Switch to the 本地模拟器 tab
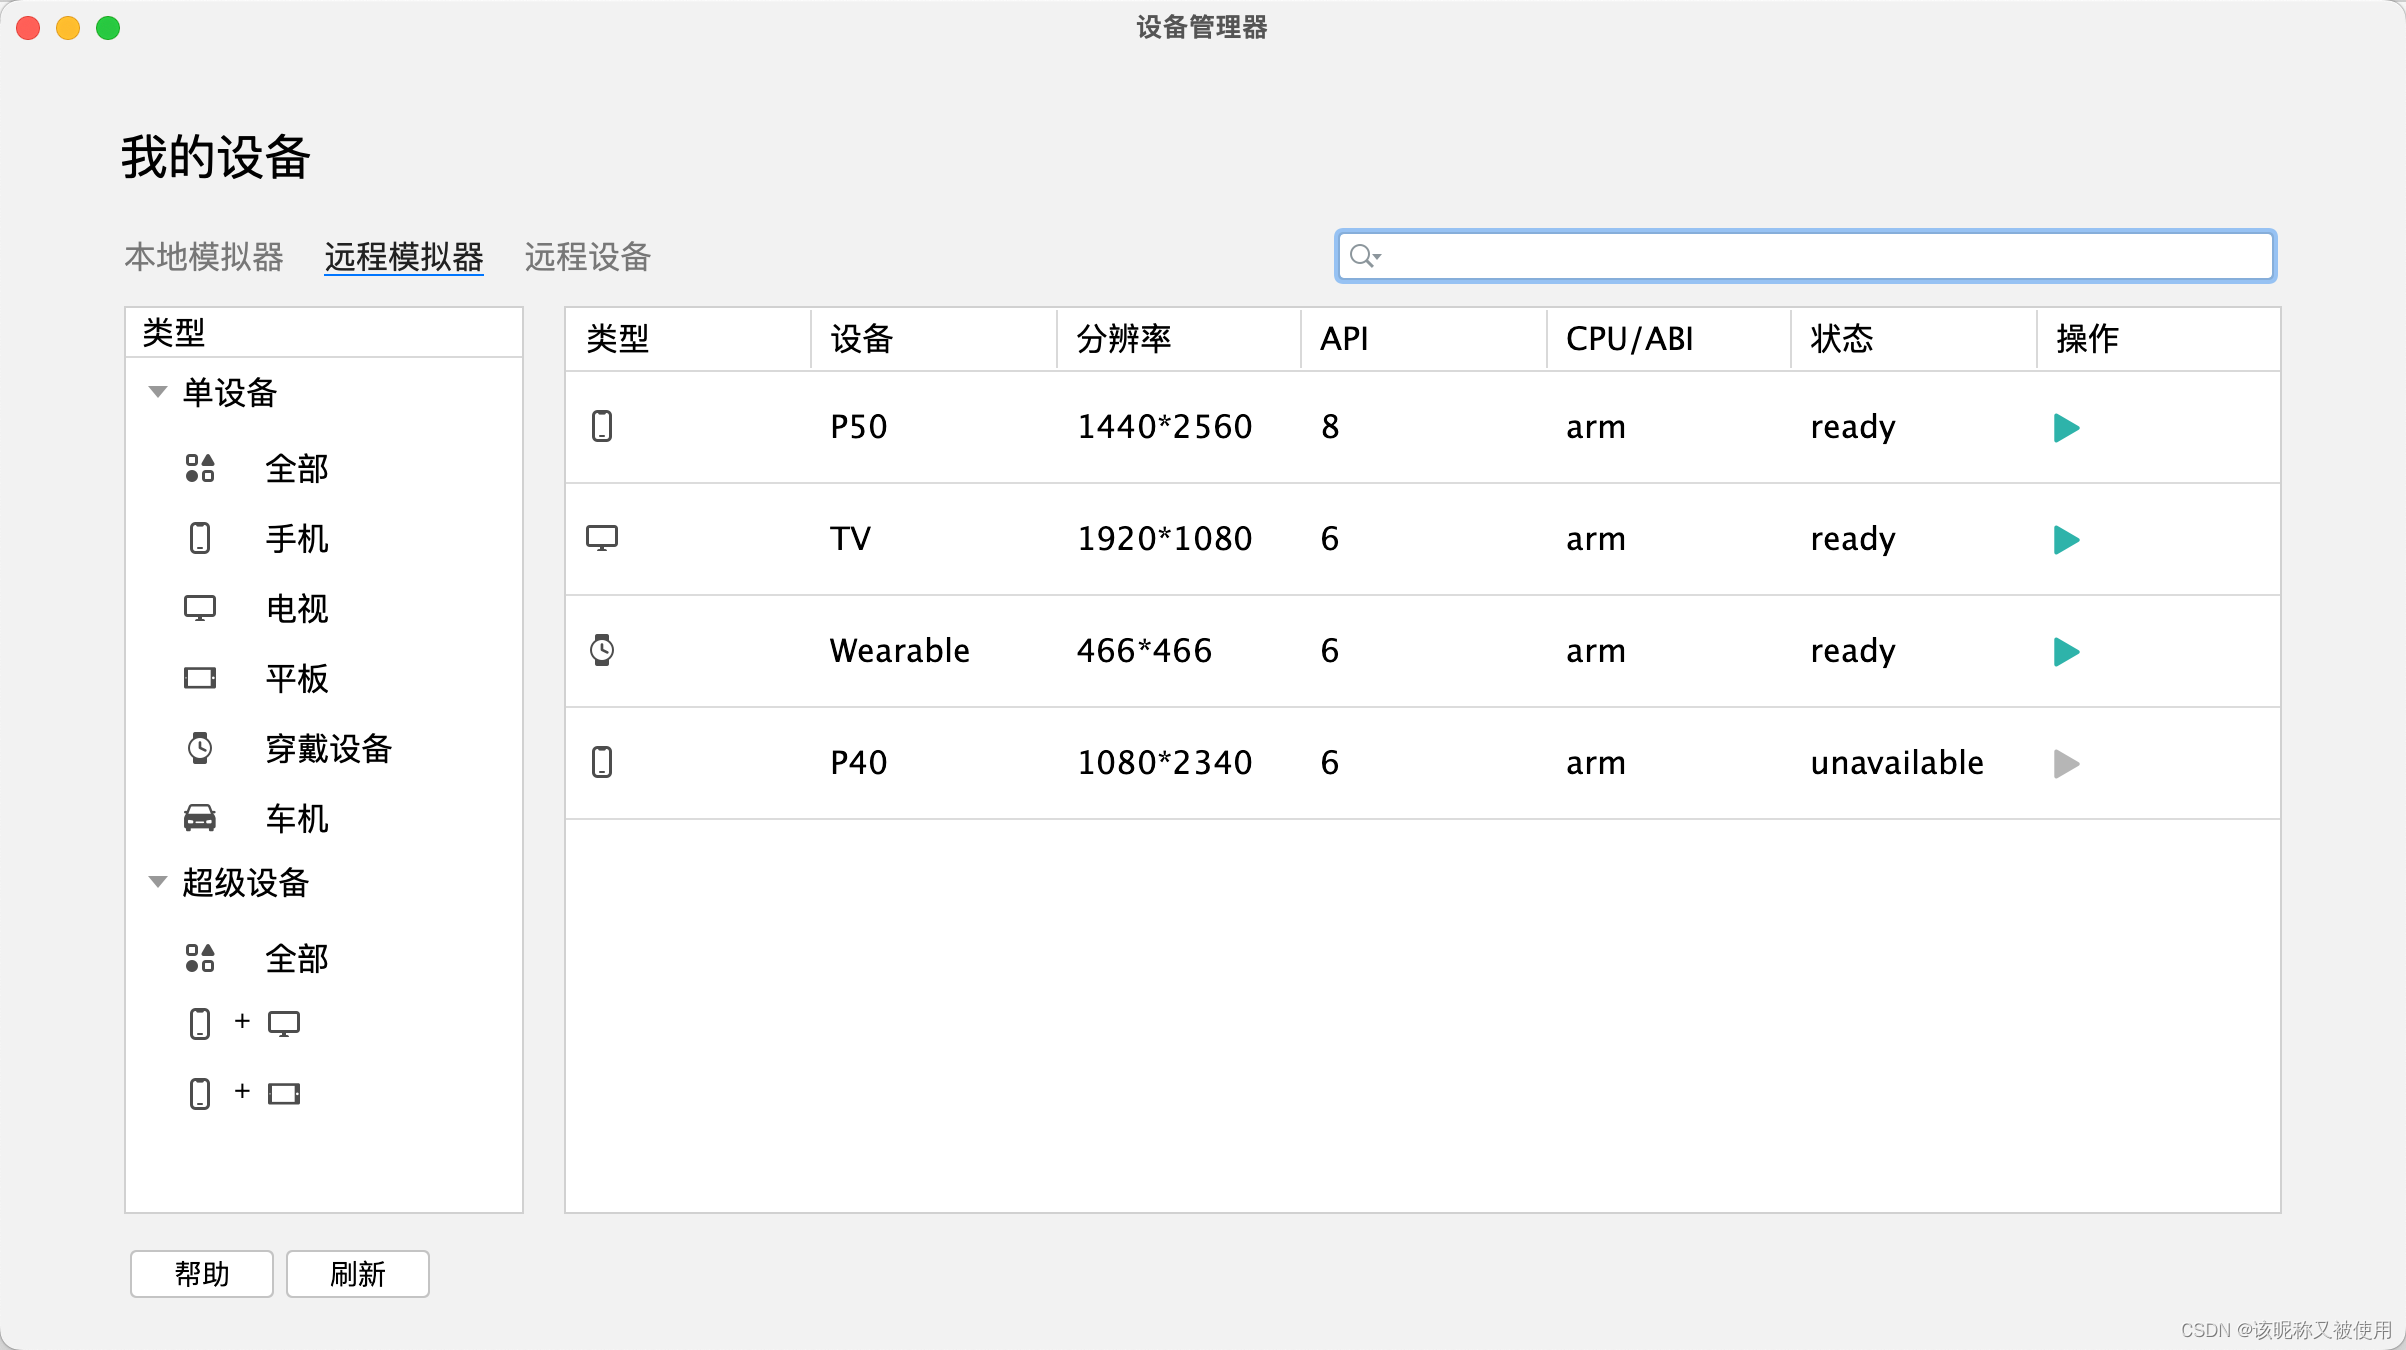2406x1350 pixels. (203, 256)
